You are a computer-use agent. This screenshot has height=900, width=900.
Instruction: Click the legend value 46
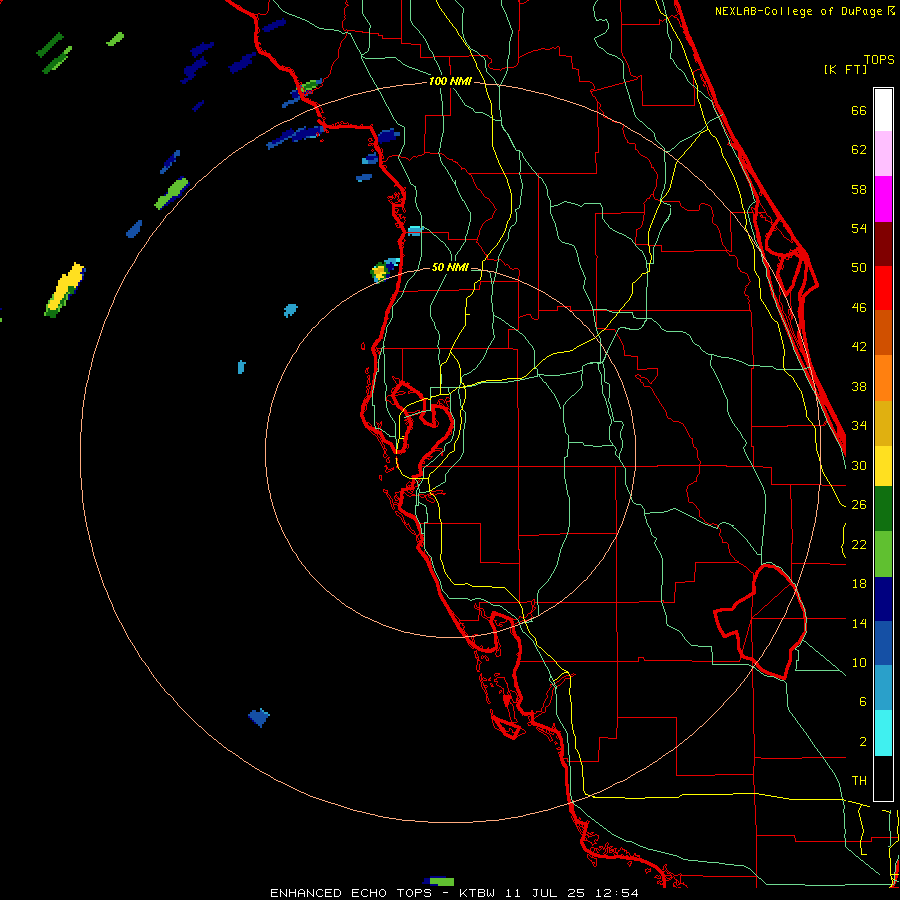point(859,308)
